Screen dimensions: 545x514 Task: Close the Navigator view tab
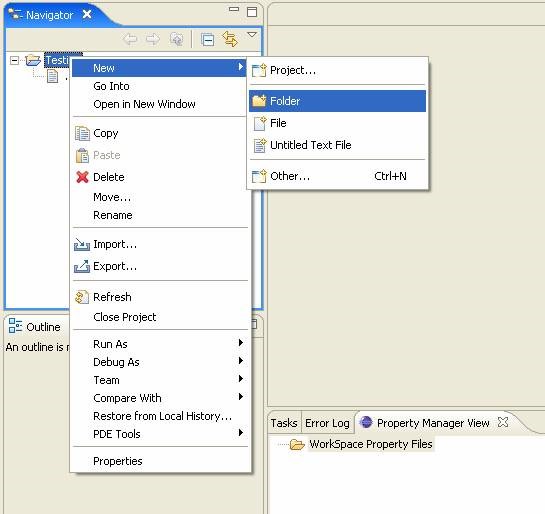click(x=87, y=15)
